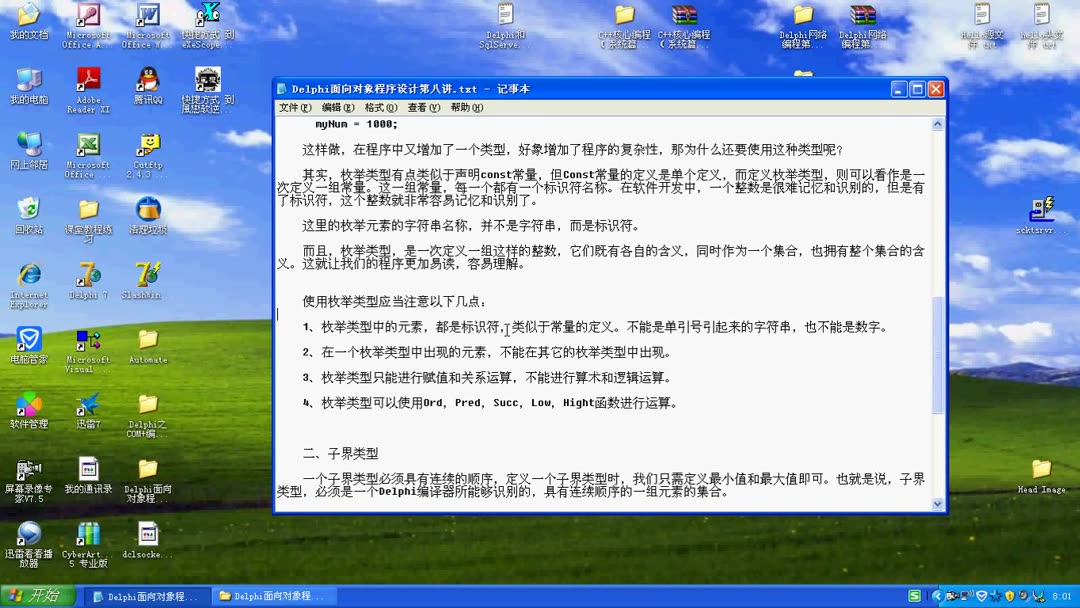Launch Delphi 7 from the desktop

point(88,275)
